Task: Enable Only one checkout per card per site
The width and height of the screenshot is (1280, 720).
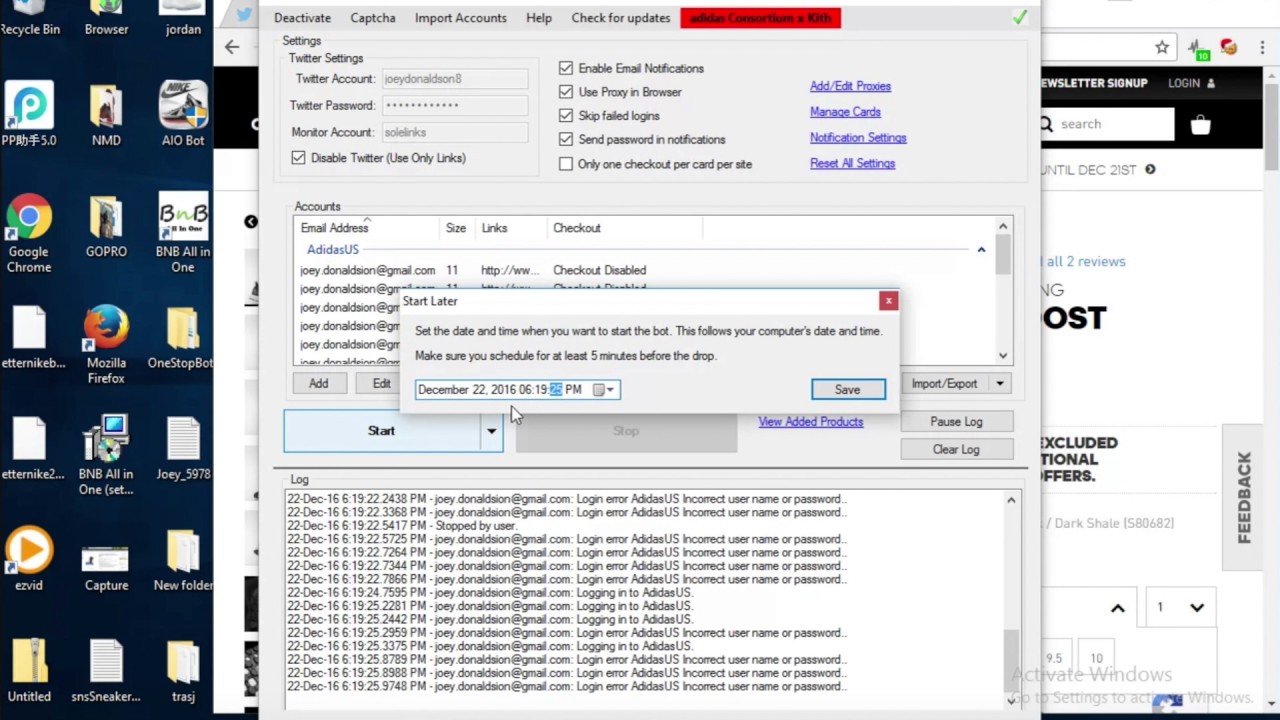Action: click(x=566, y=164)
